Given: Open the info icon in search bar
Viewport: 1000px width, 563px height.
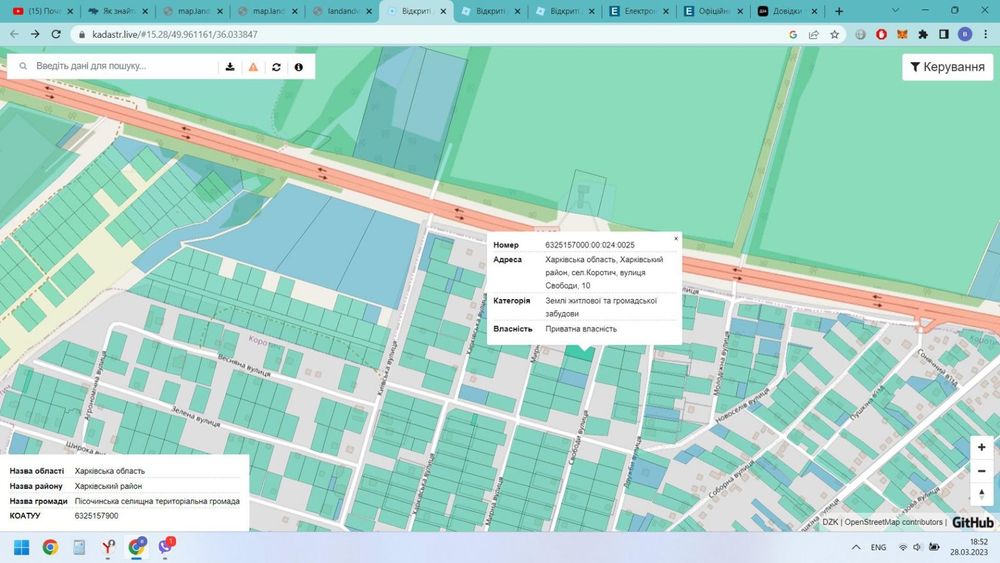Looking at the screenshot, I should (299, 67).
